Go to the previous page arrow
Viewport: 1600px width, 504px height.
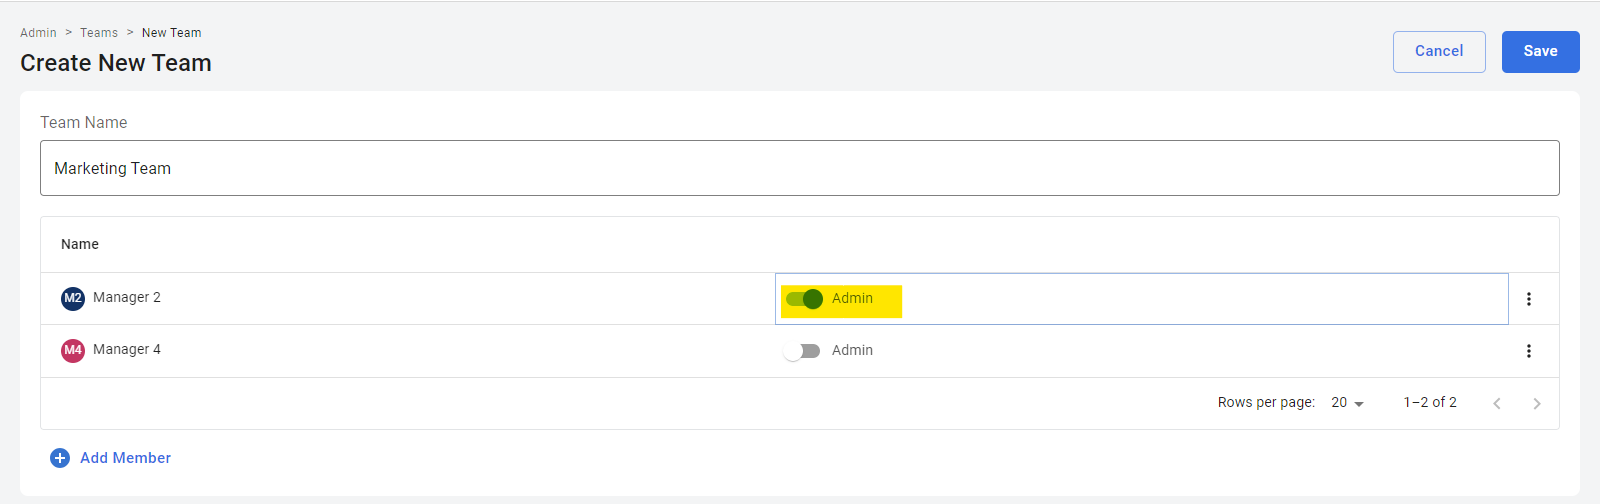[1497, 403]
